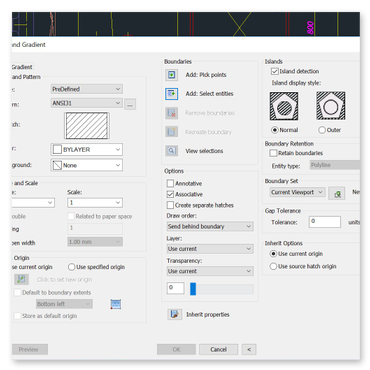Click the View selections magnifier icon
Viewport: 370px width, 370px height.
coord(172,151)
